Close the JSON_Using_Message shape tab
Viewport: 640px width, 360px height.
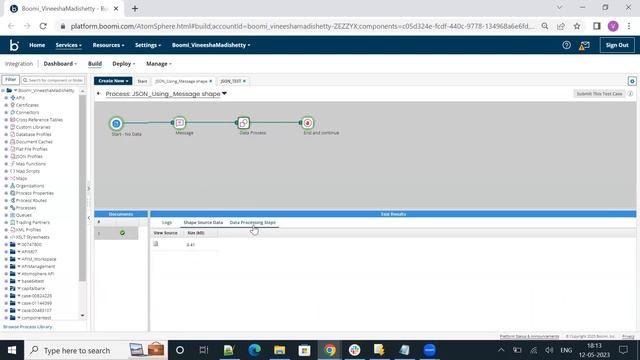click(211, 81)
